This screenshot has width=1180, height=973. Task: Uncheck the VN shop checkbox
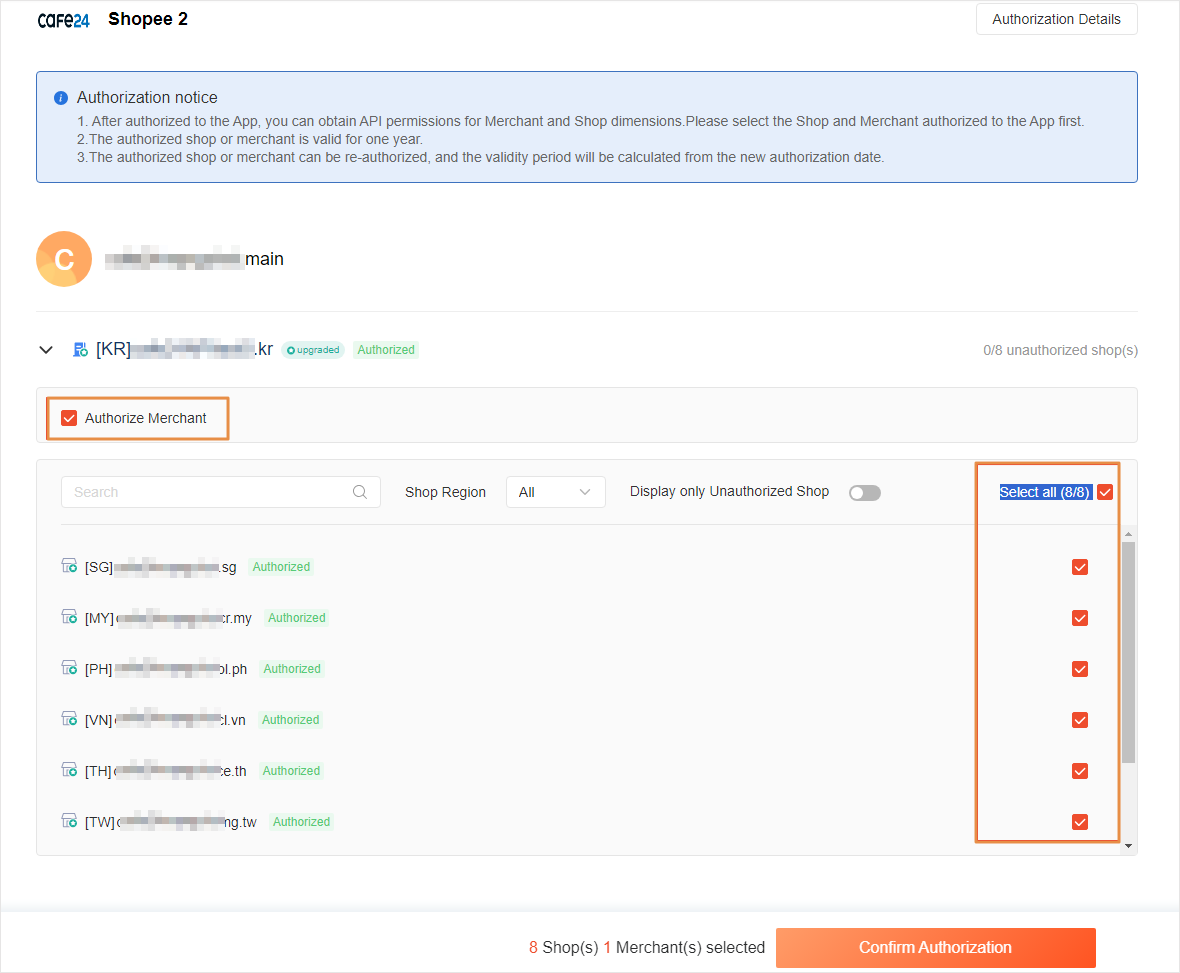pyautogui.click(x=1080, y=720)
